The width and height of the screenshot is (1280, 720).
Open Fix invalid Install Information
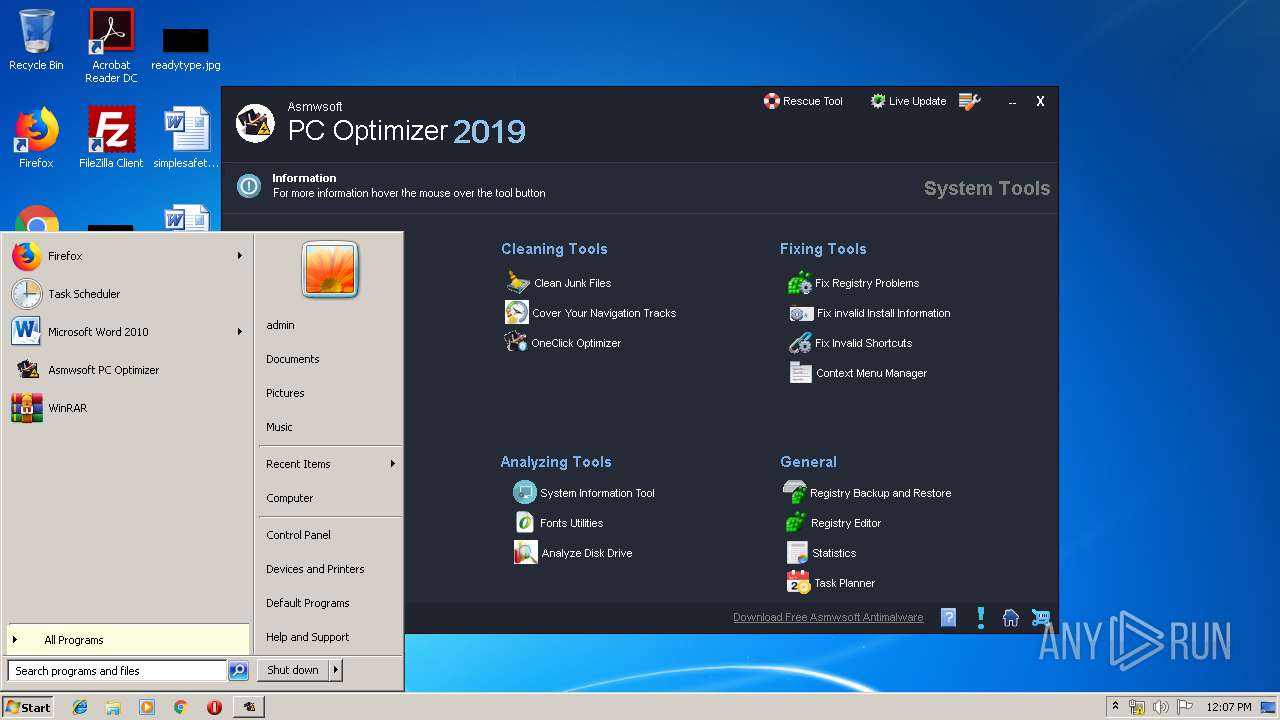click(869, 313)
